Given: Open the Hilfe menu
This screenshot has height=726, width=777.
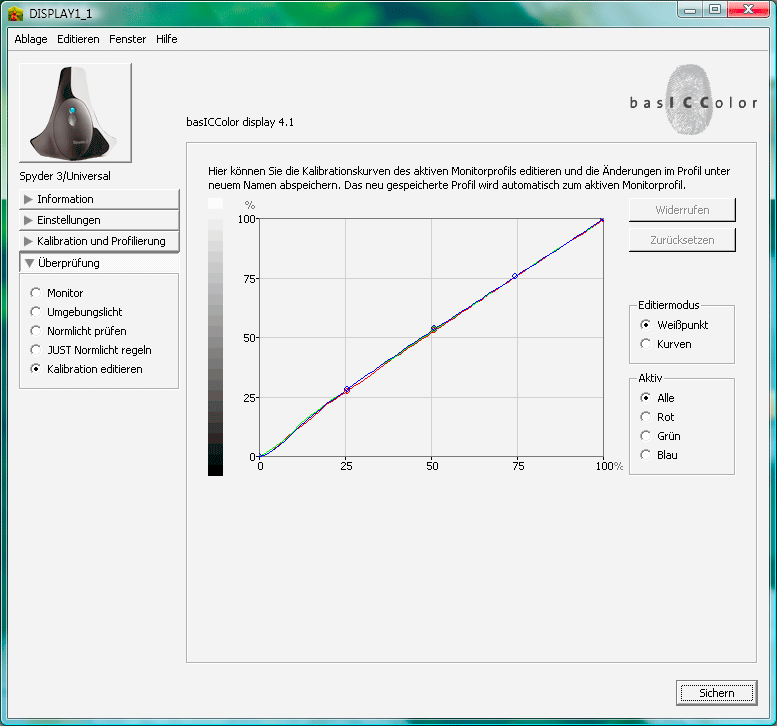Looking at the screenshot, I should click(167, 39).
